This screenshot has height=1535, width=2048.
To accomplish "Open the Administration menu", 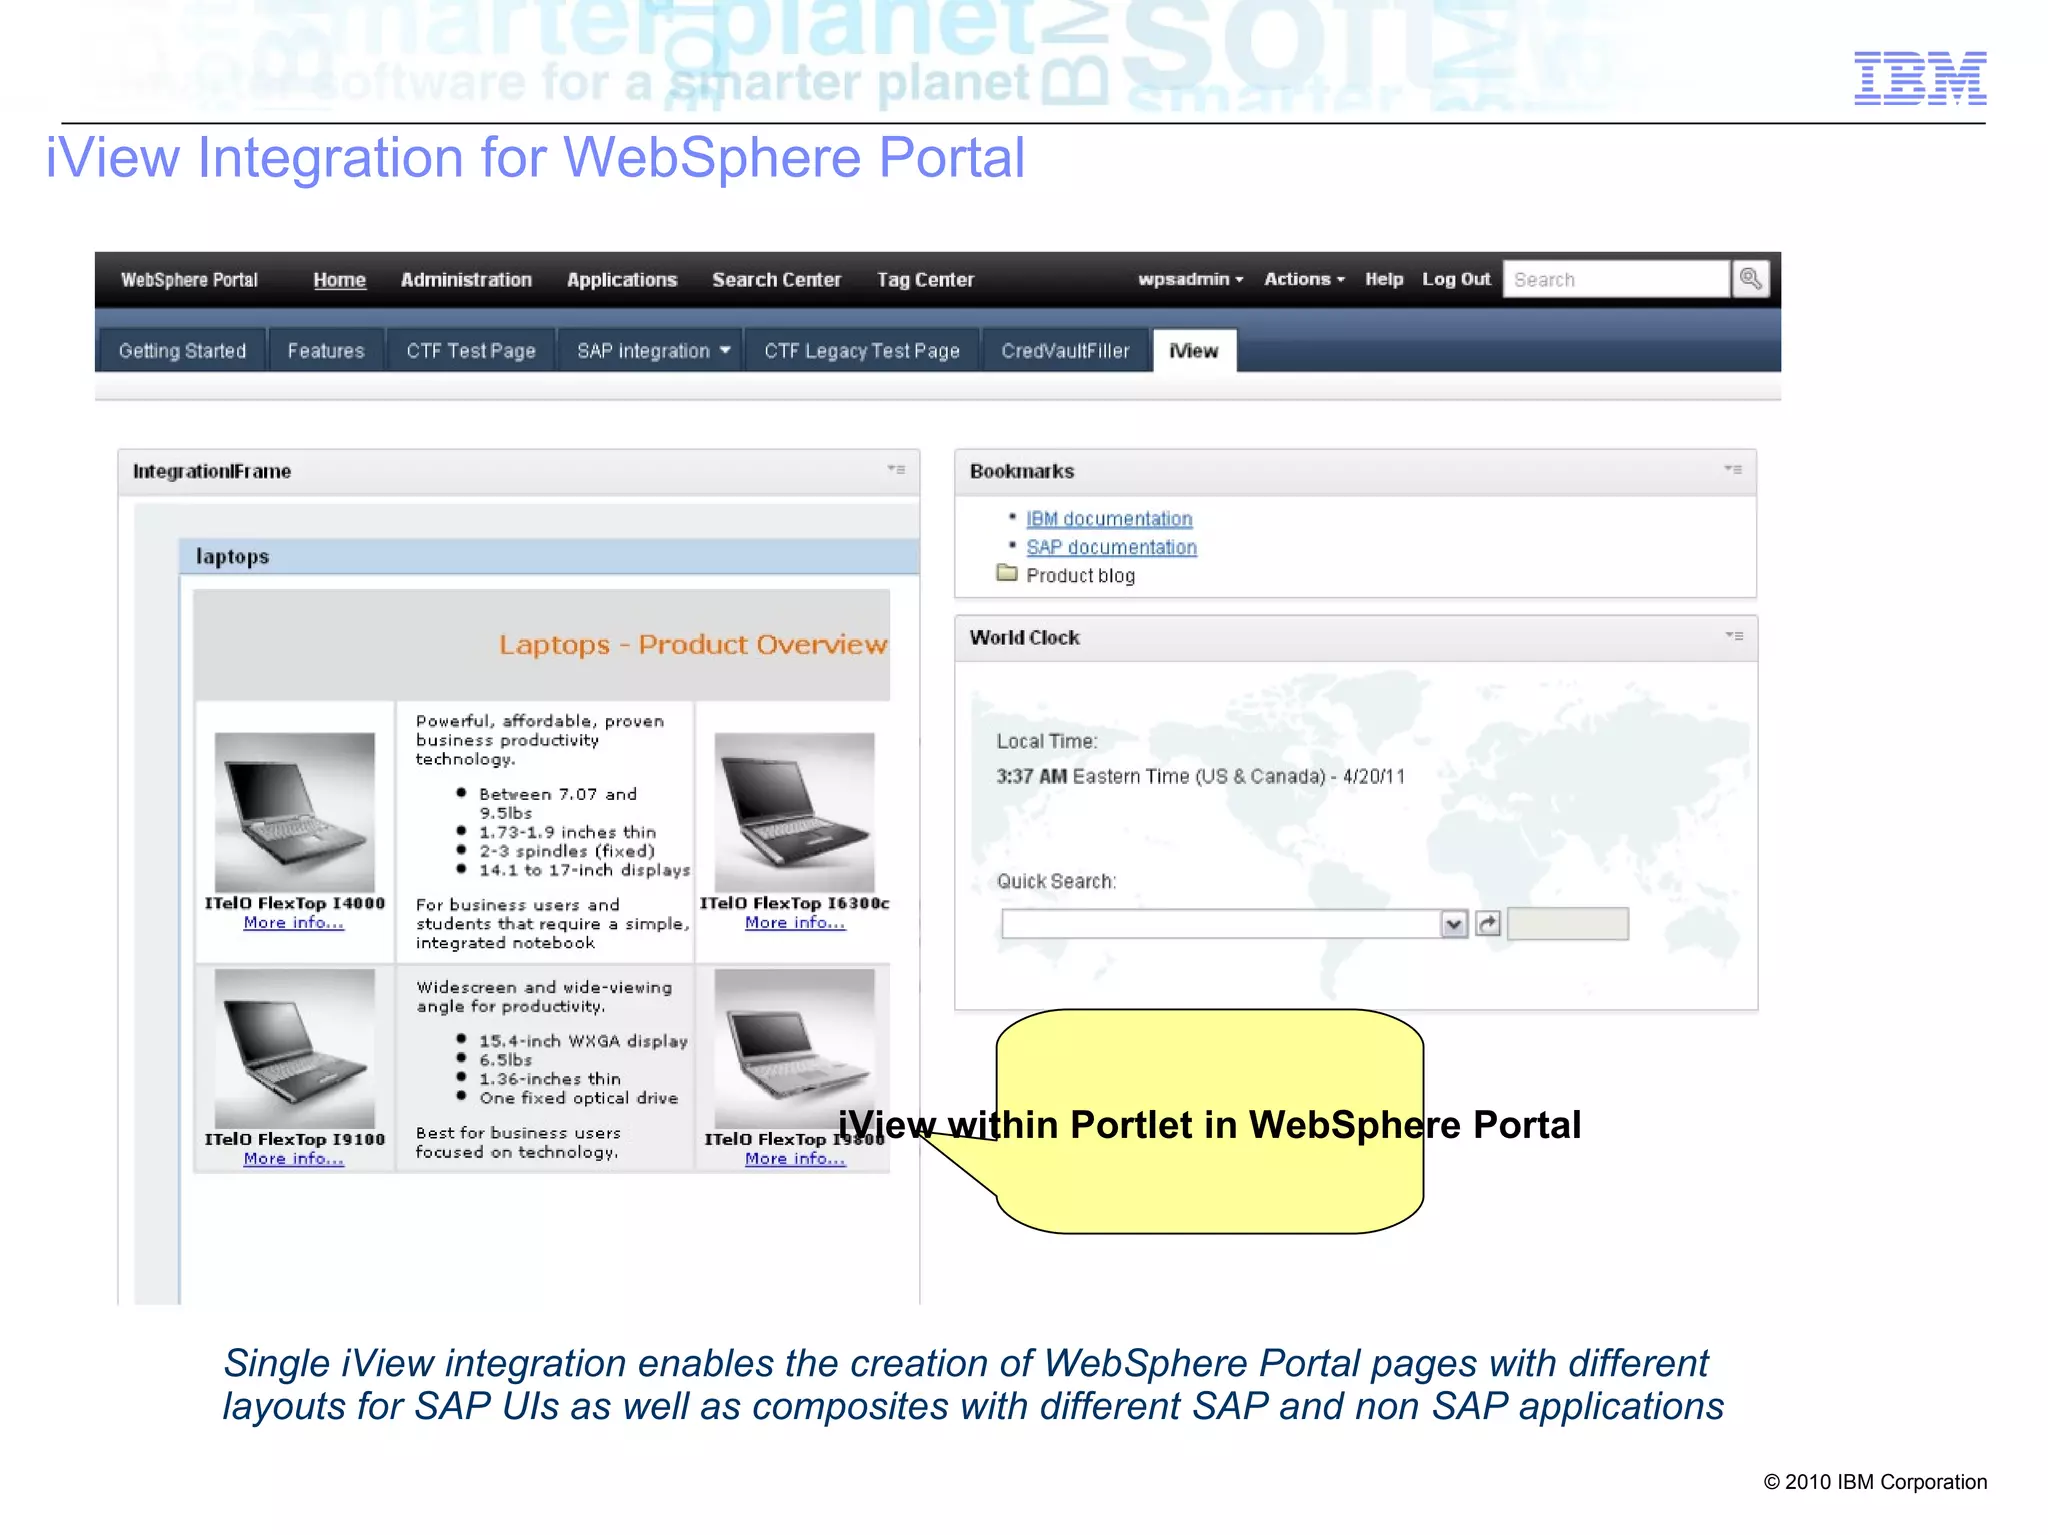I will point(466,280).
